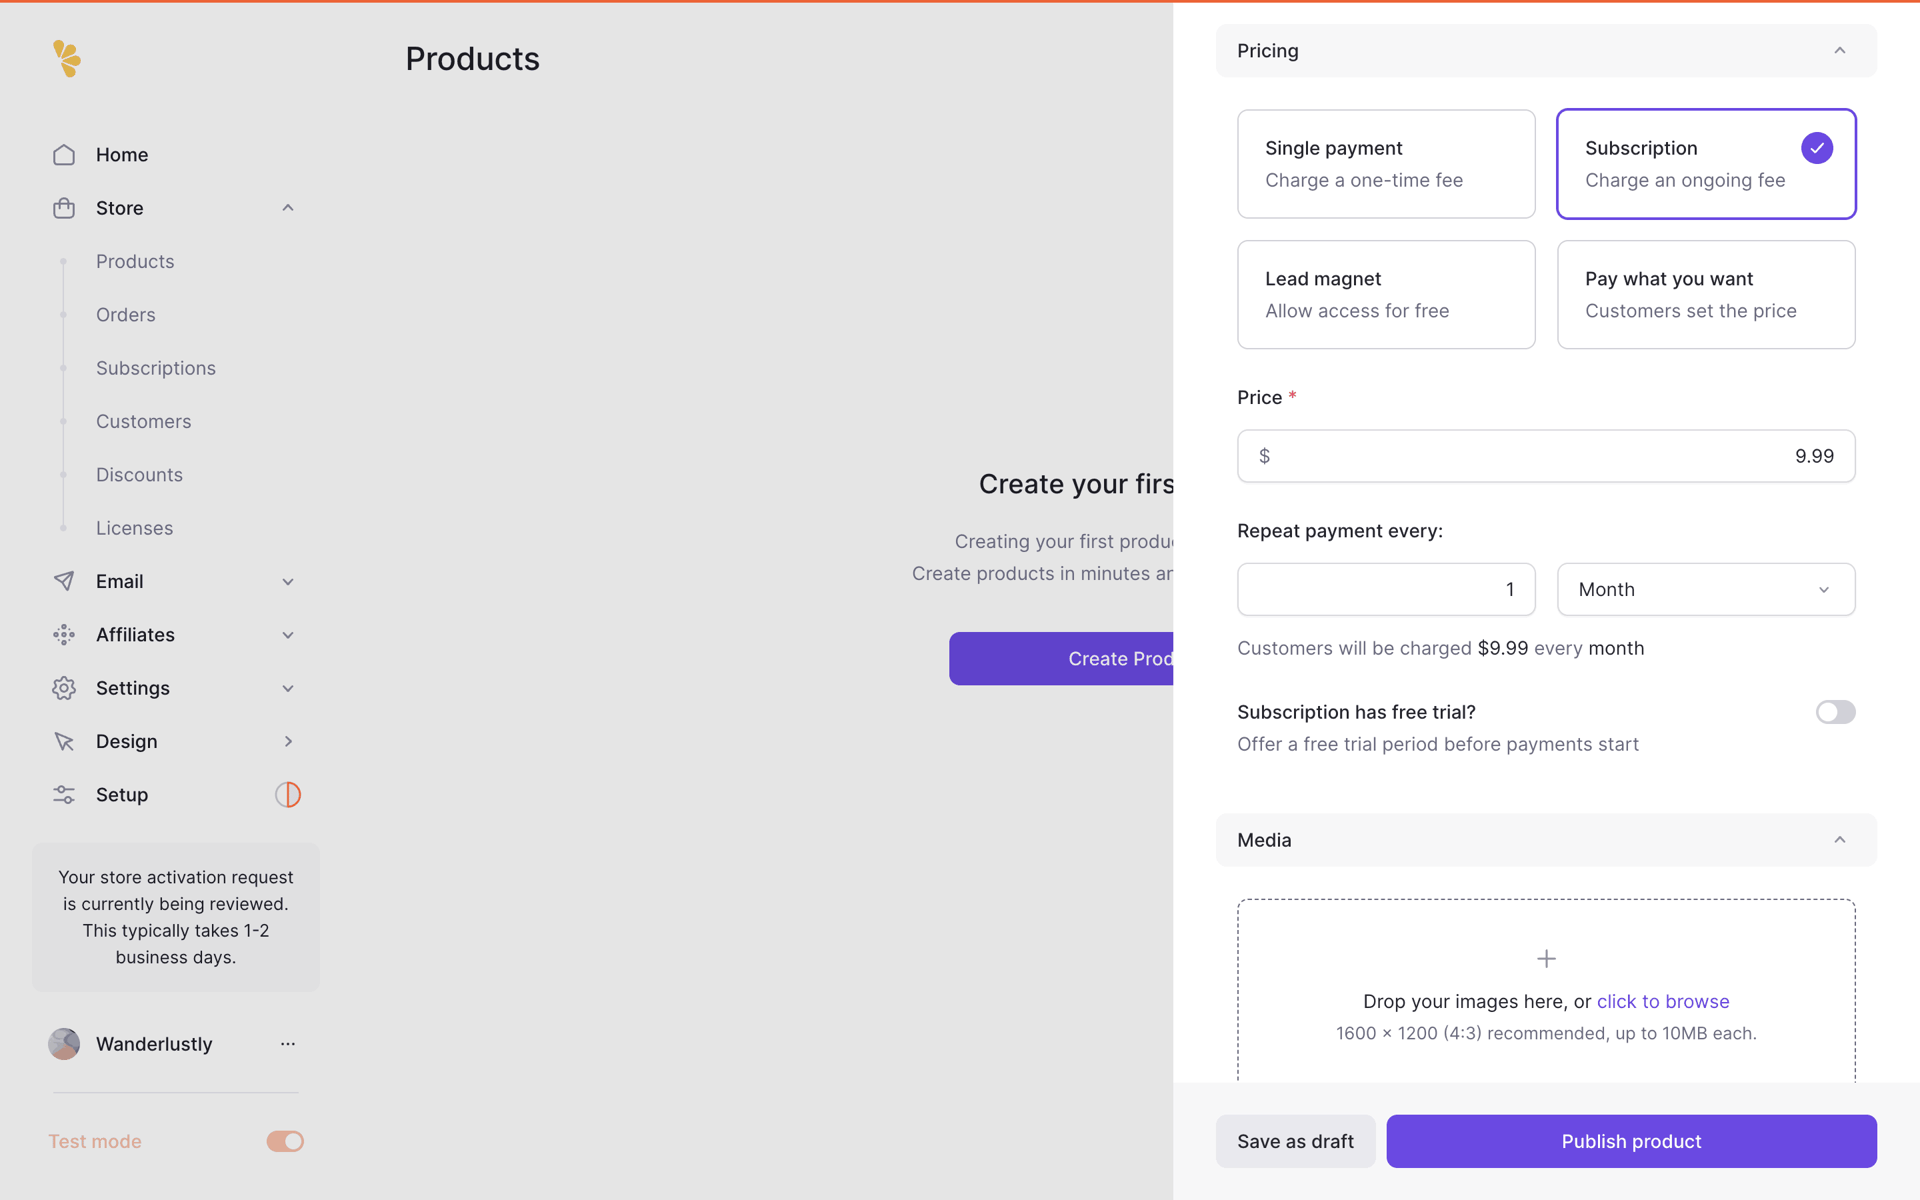
Task: Select the Single payment pricing option
Action: coord(1386,164)
